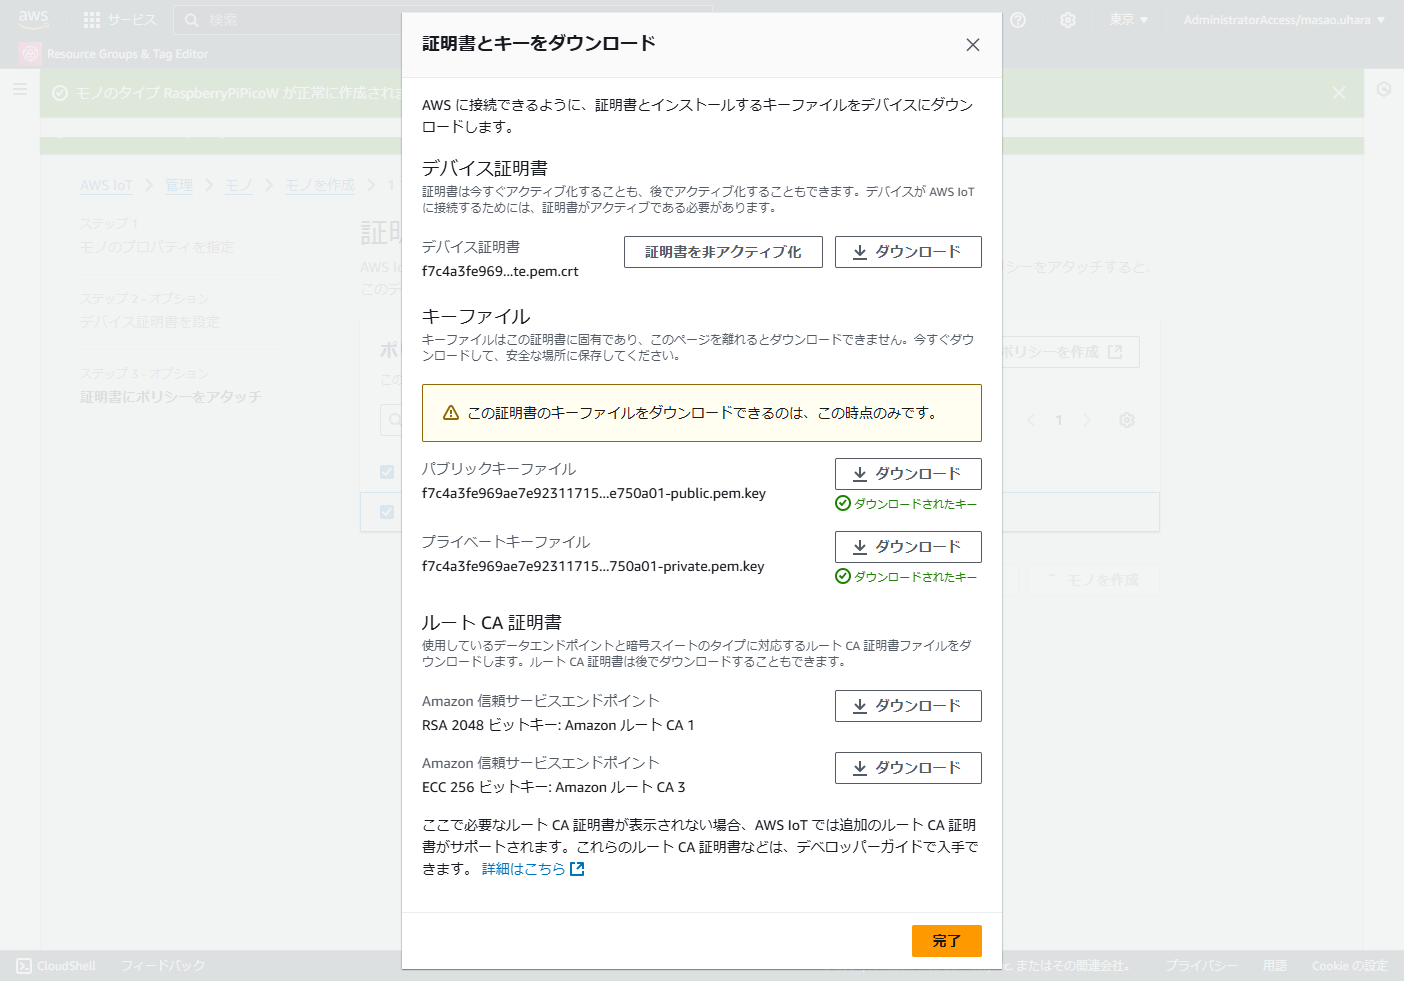The height and width of the screenshot is (981, 1404).
Task: Click the モノを作成 button behind dialog
Action: tap(1093, 580)
